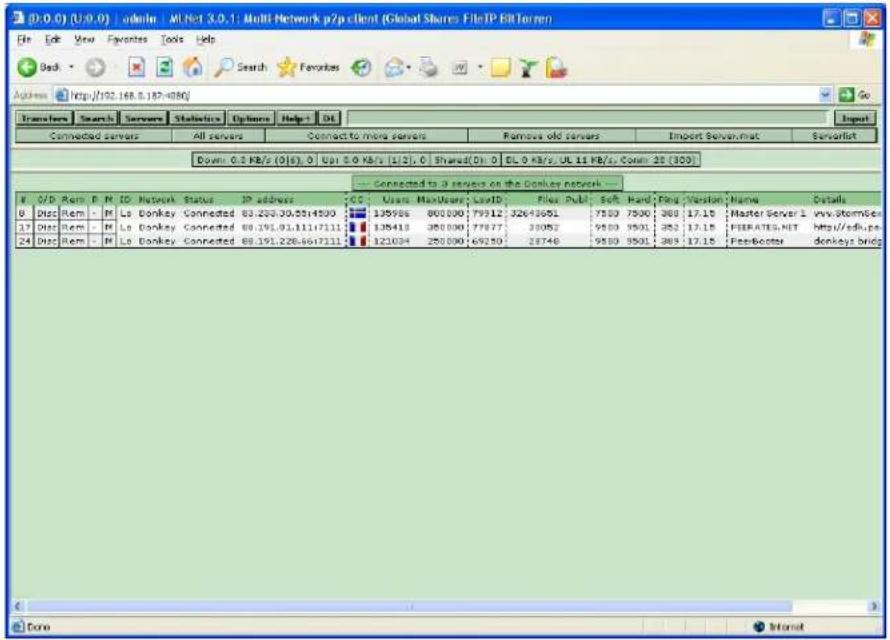Open the address bar dropdown arrow

point(826,95)
